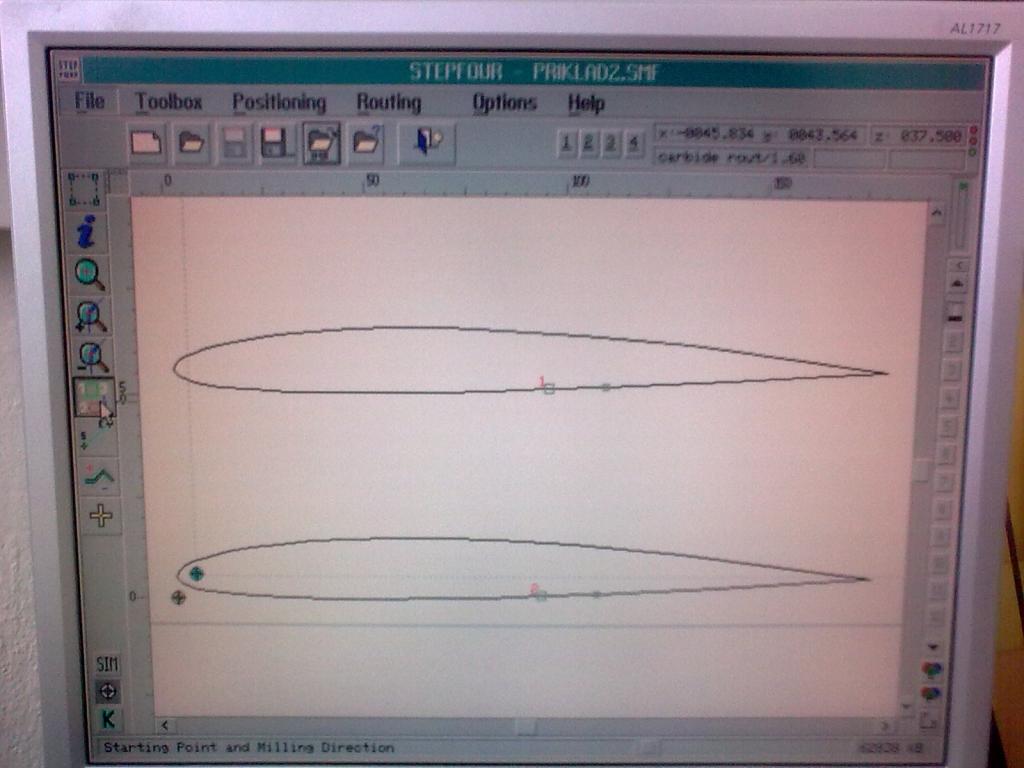Image resolution: width=1024 pixels, height=768 pixels.
Task: Click the Save floppy disk icon
Action: (x=275, y=143)
